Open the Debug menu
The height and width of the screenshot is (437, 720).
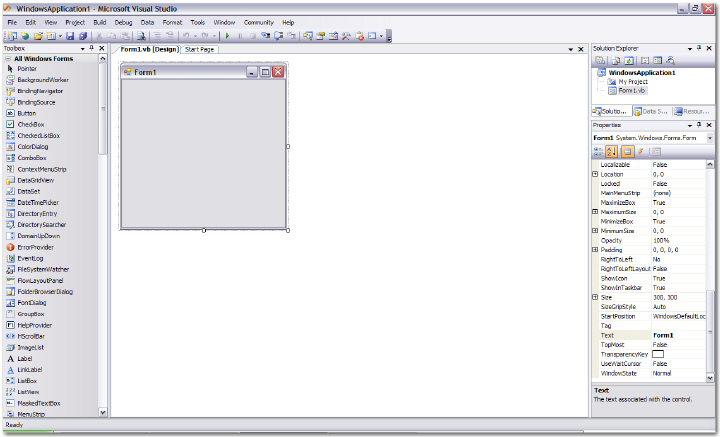(123, 21)
